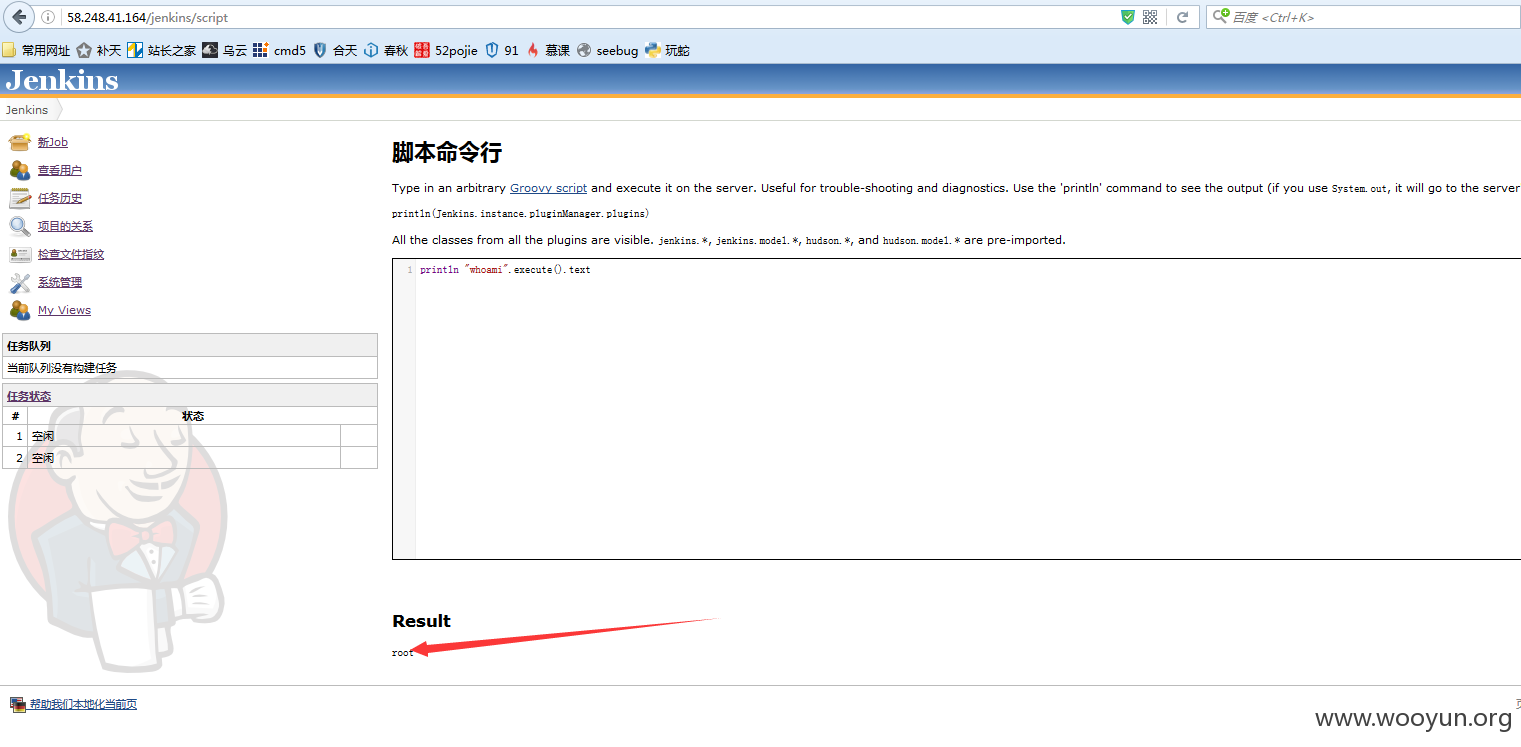The width and height of the screenshot is (1521, 747).
Task: Click the browser back arrow button
Action: (x=19, y=17)
